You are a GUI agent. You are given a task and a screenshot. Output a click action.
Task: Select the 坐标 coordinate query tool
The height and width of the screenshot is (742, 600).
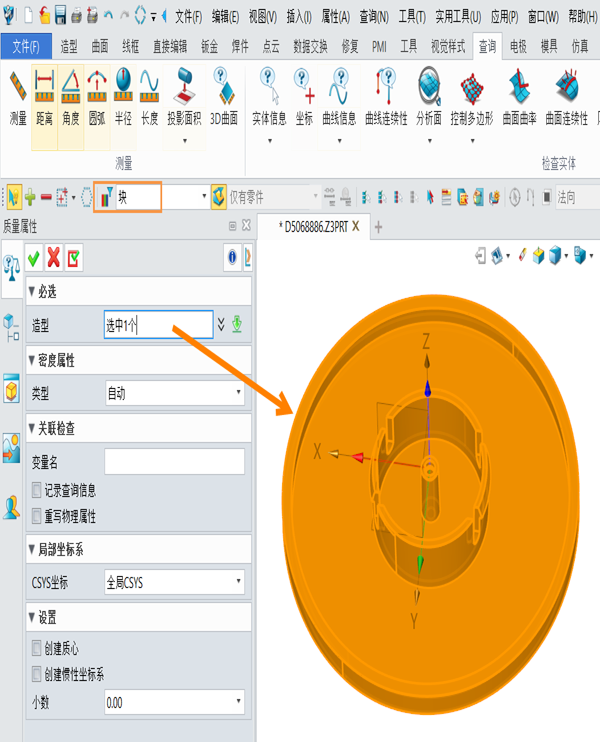coord(304,98)
